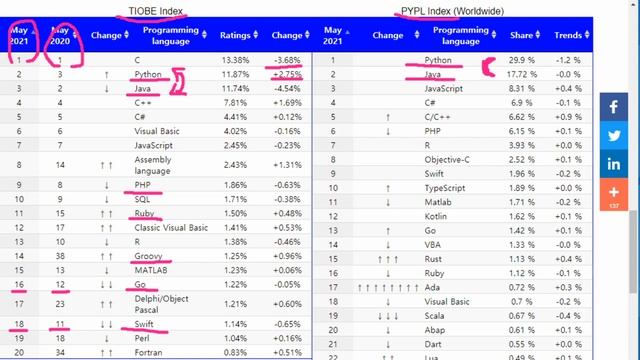
Task: Click Groovy language name
Action: 148,256
